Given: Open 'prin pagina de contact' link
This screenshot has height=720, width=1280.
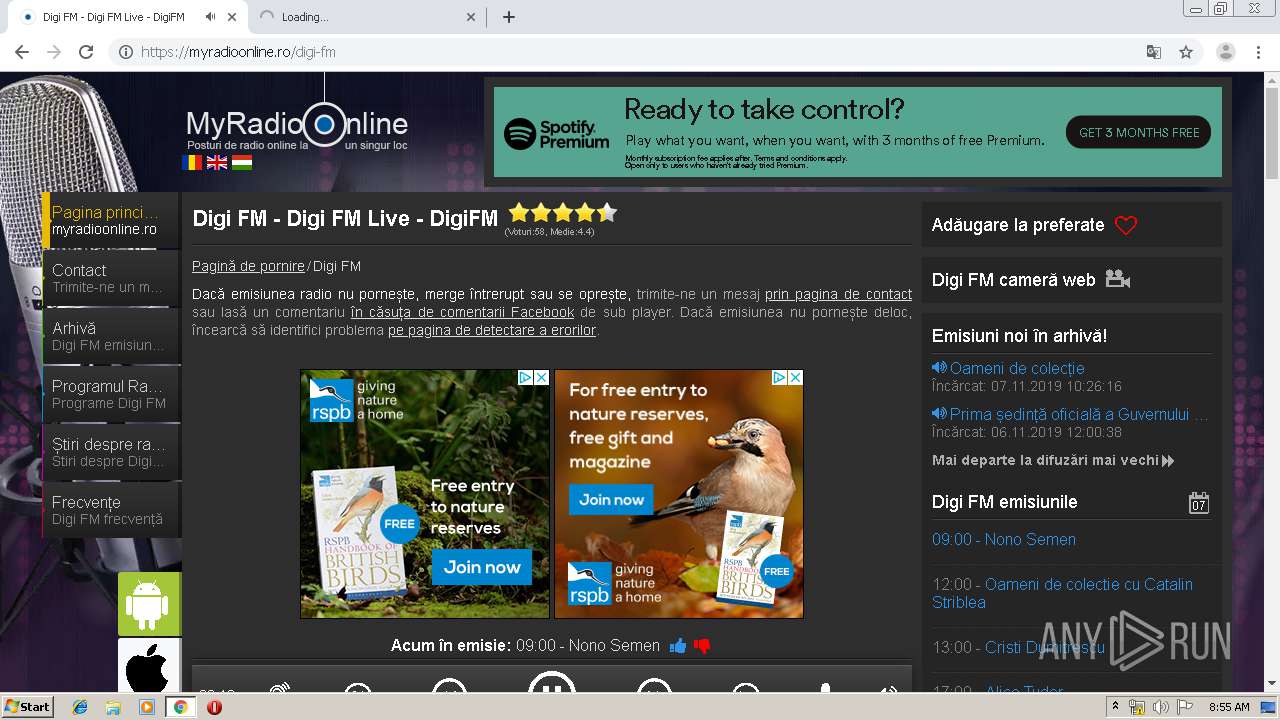Looking at the screenshot, I should [x=838, y=294].
